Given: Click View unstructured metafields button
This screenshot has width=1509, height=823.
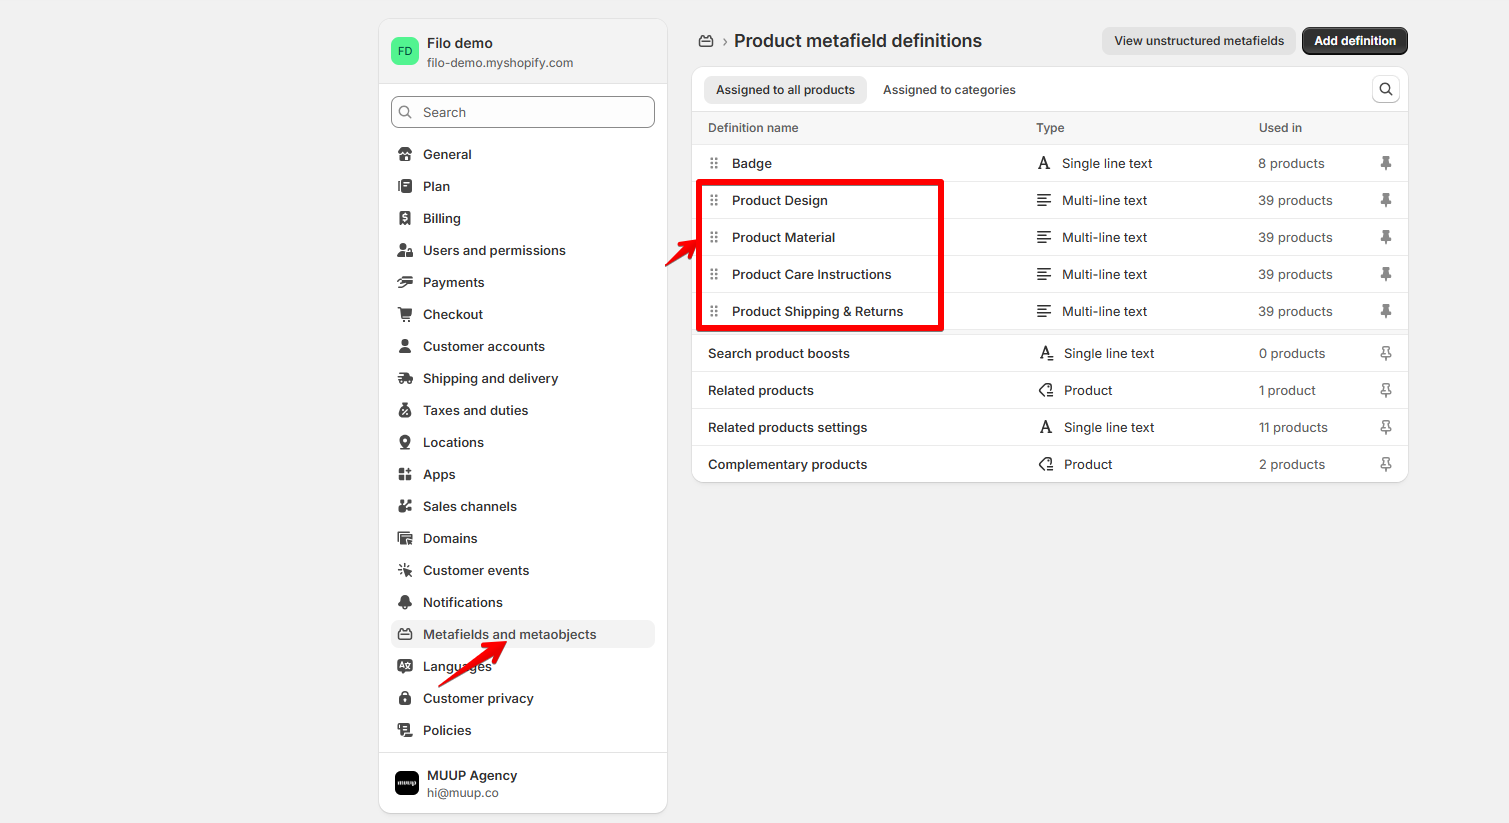Looking at the screenshot, I should tap(1198, 41).
